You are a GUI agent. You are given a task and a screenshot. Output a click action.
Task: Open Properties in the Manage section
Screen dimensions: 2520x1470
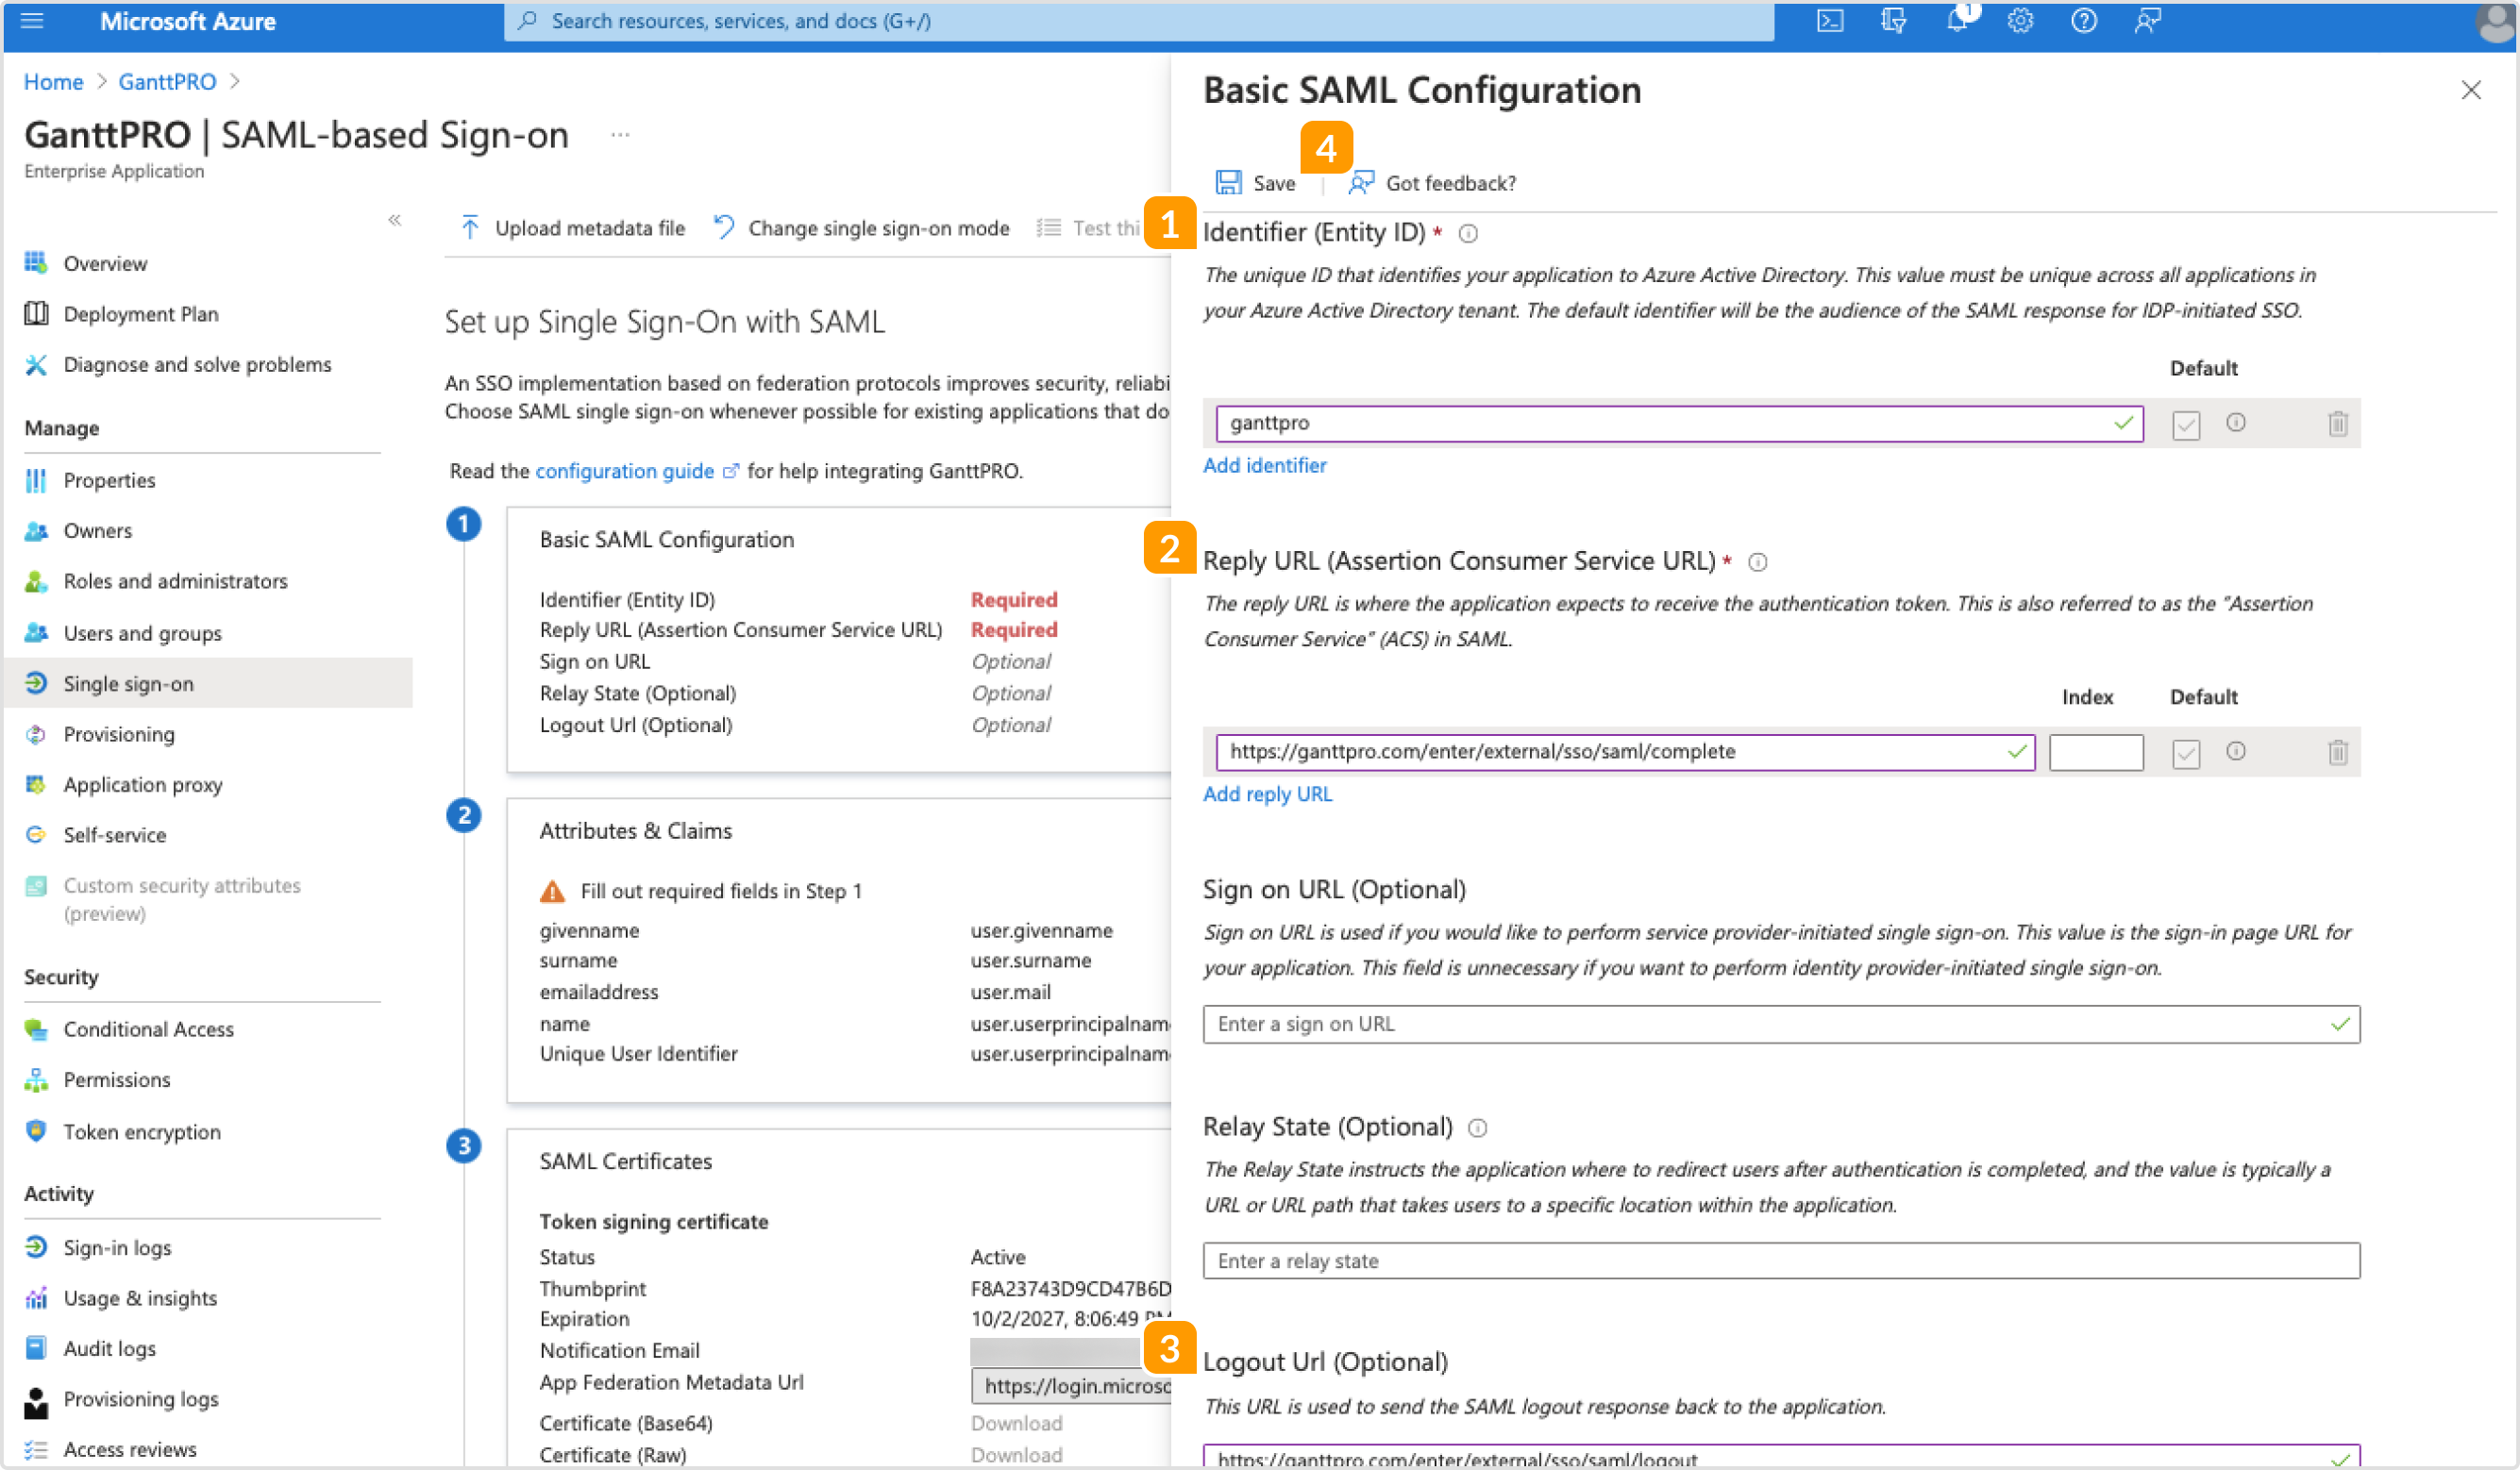pyautogui.click(x=109, y=481)
